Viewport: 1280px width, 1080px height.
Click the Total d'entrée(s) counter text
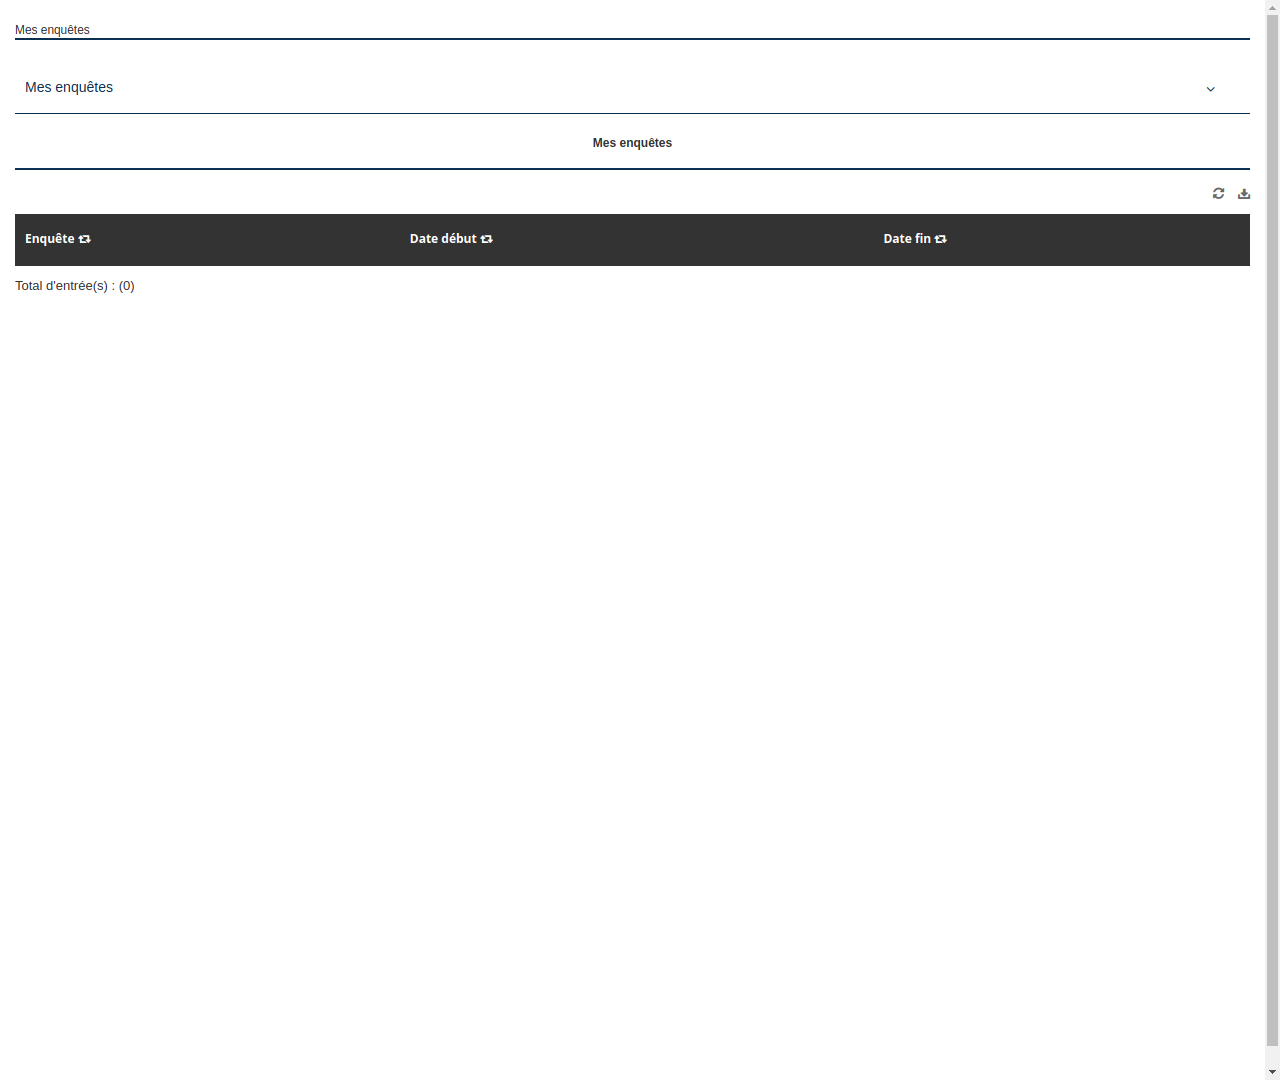click(x=75, y=286)
